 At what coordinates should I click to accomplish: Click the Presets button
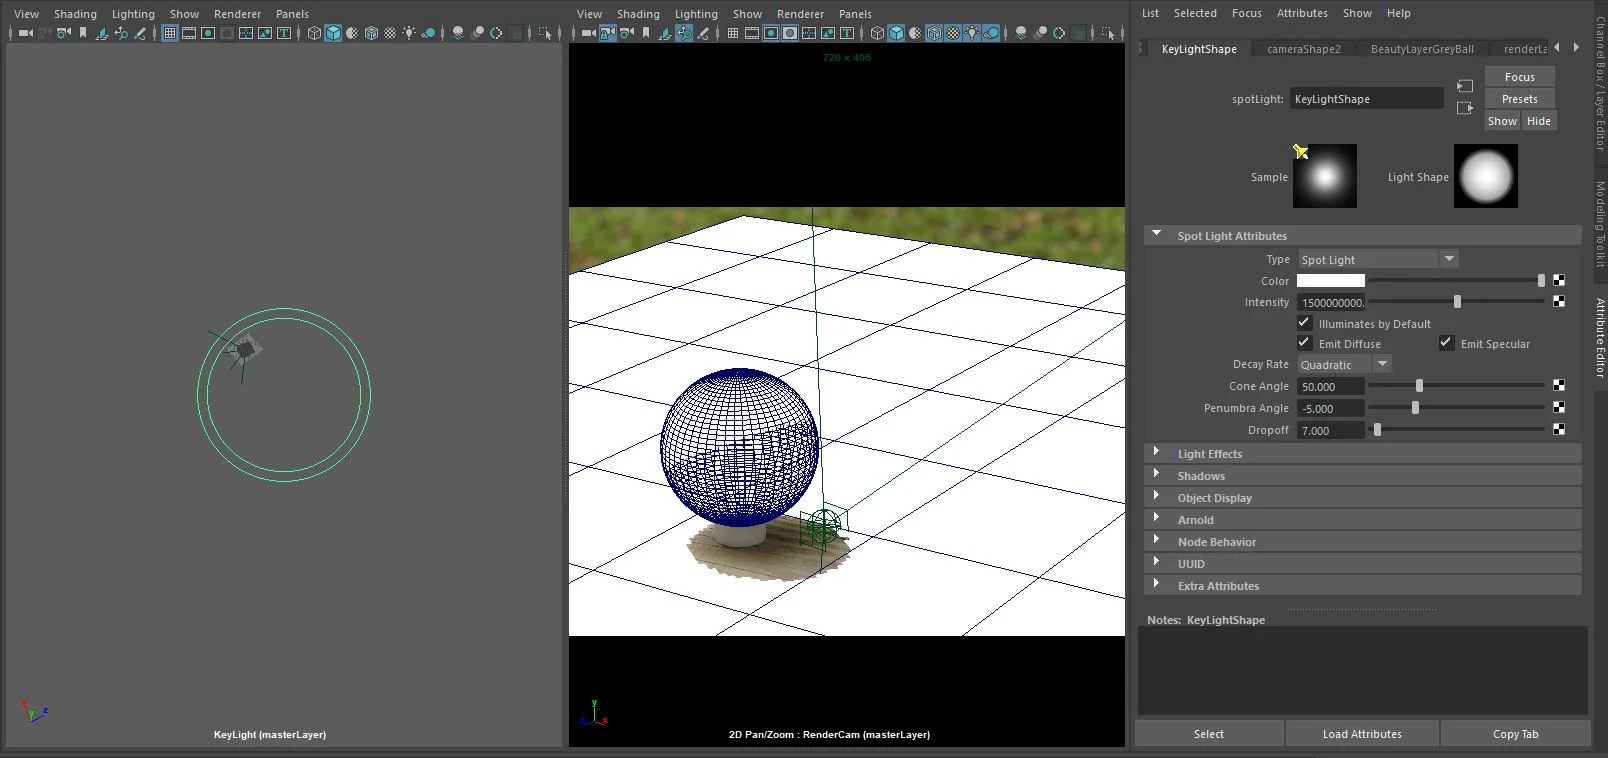click(x=1519, y=99)
